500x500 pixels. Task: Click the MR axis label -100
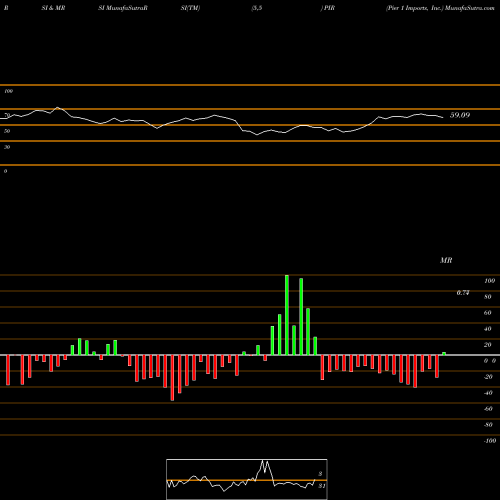point(490,441)
